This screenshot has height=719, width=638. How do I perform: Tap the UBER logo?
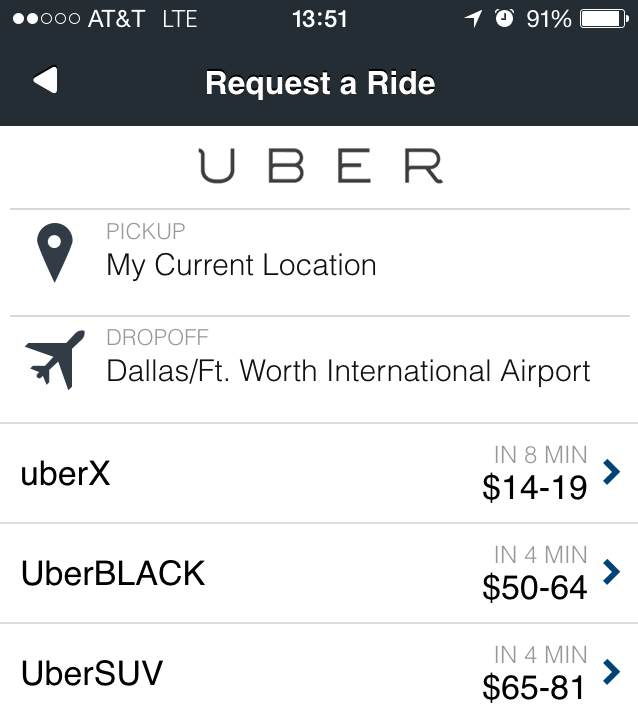point(320,166)
